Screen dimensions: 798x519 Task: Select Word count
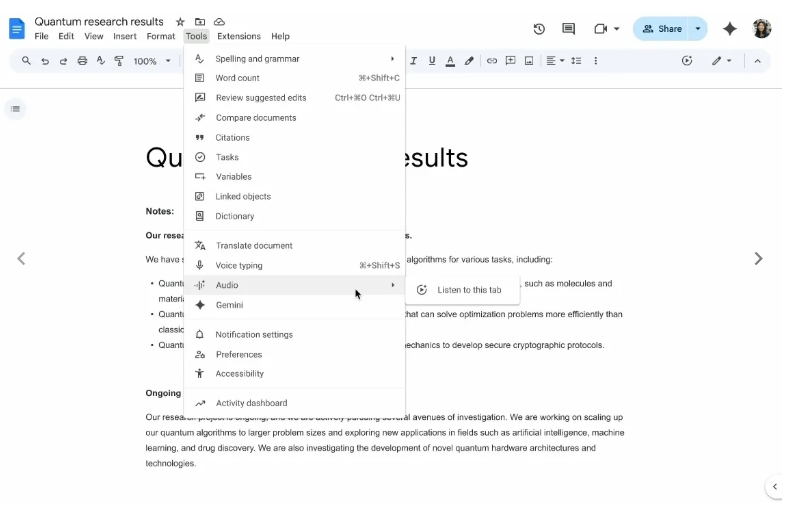pos(295,78)
